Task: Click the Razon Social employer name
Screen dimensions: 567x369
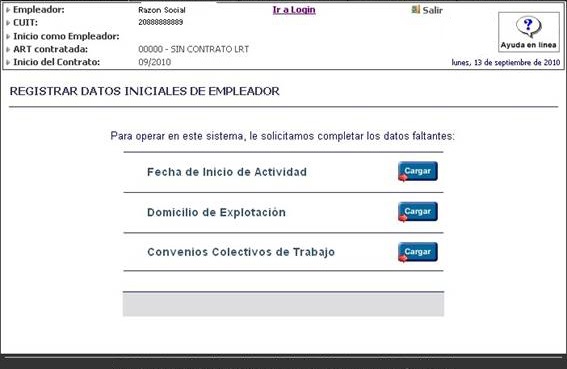Action: 162,10
